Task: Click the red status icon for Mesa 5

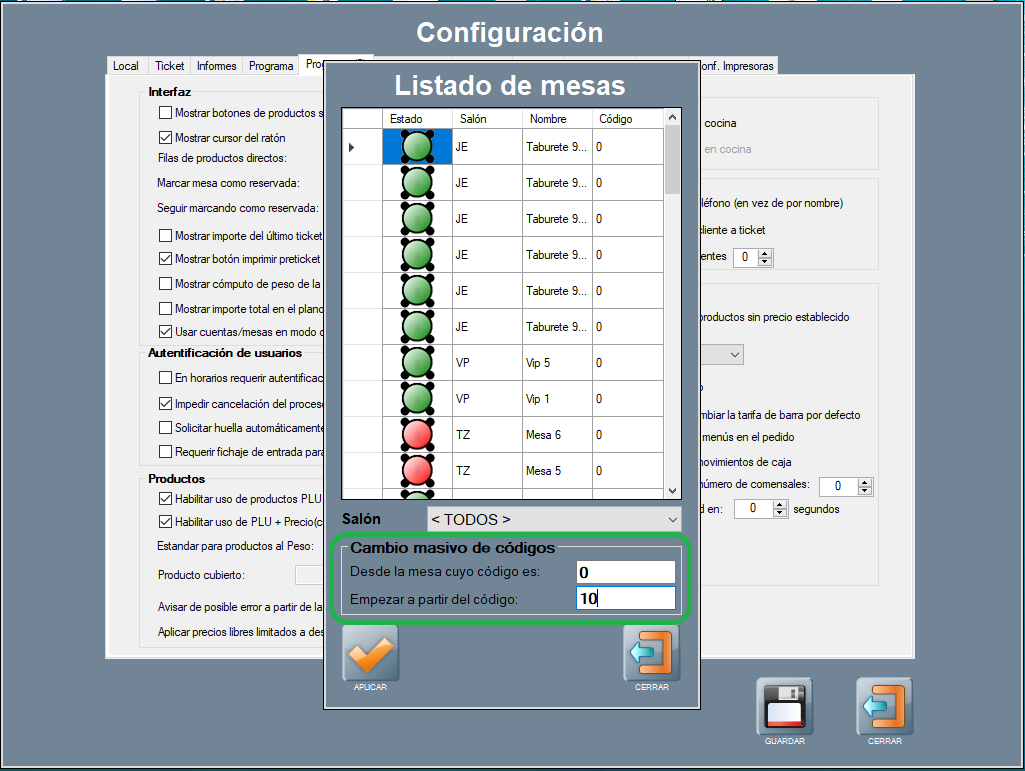Action: [x=417, y=471]
